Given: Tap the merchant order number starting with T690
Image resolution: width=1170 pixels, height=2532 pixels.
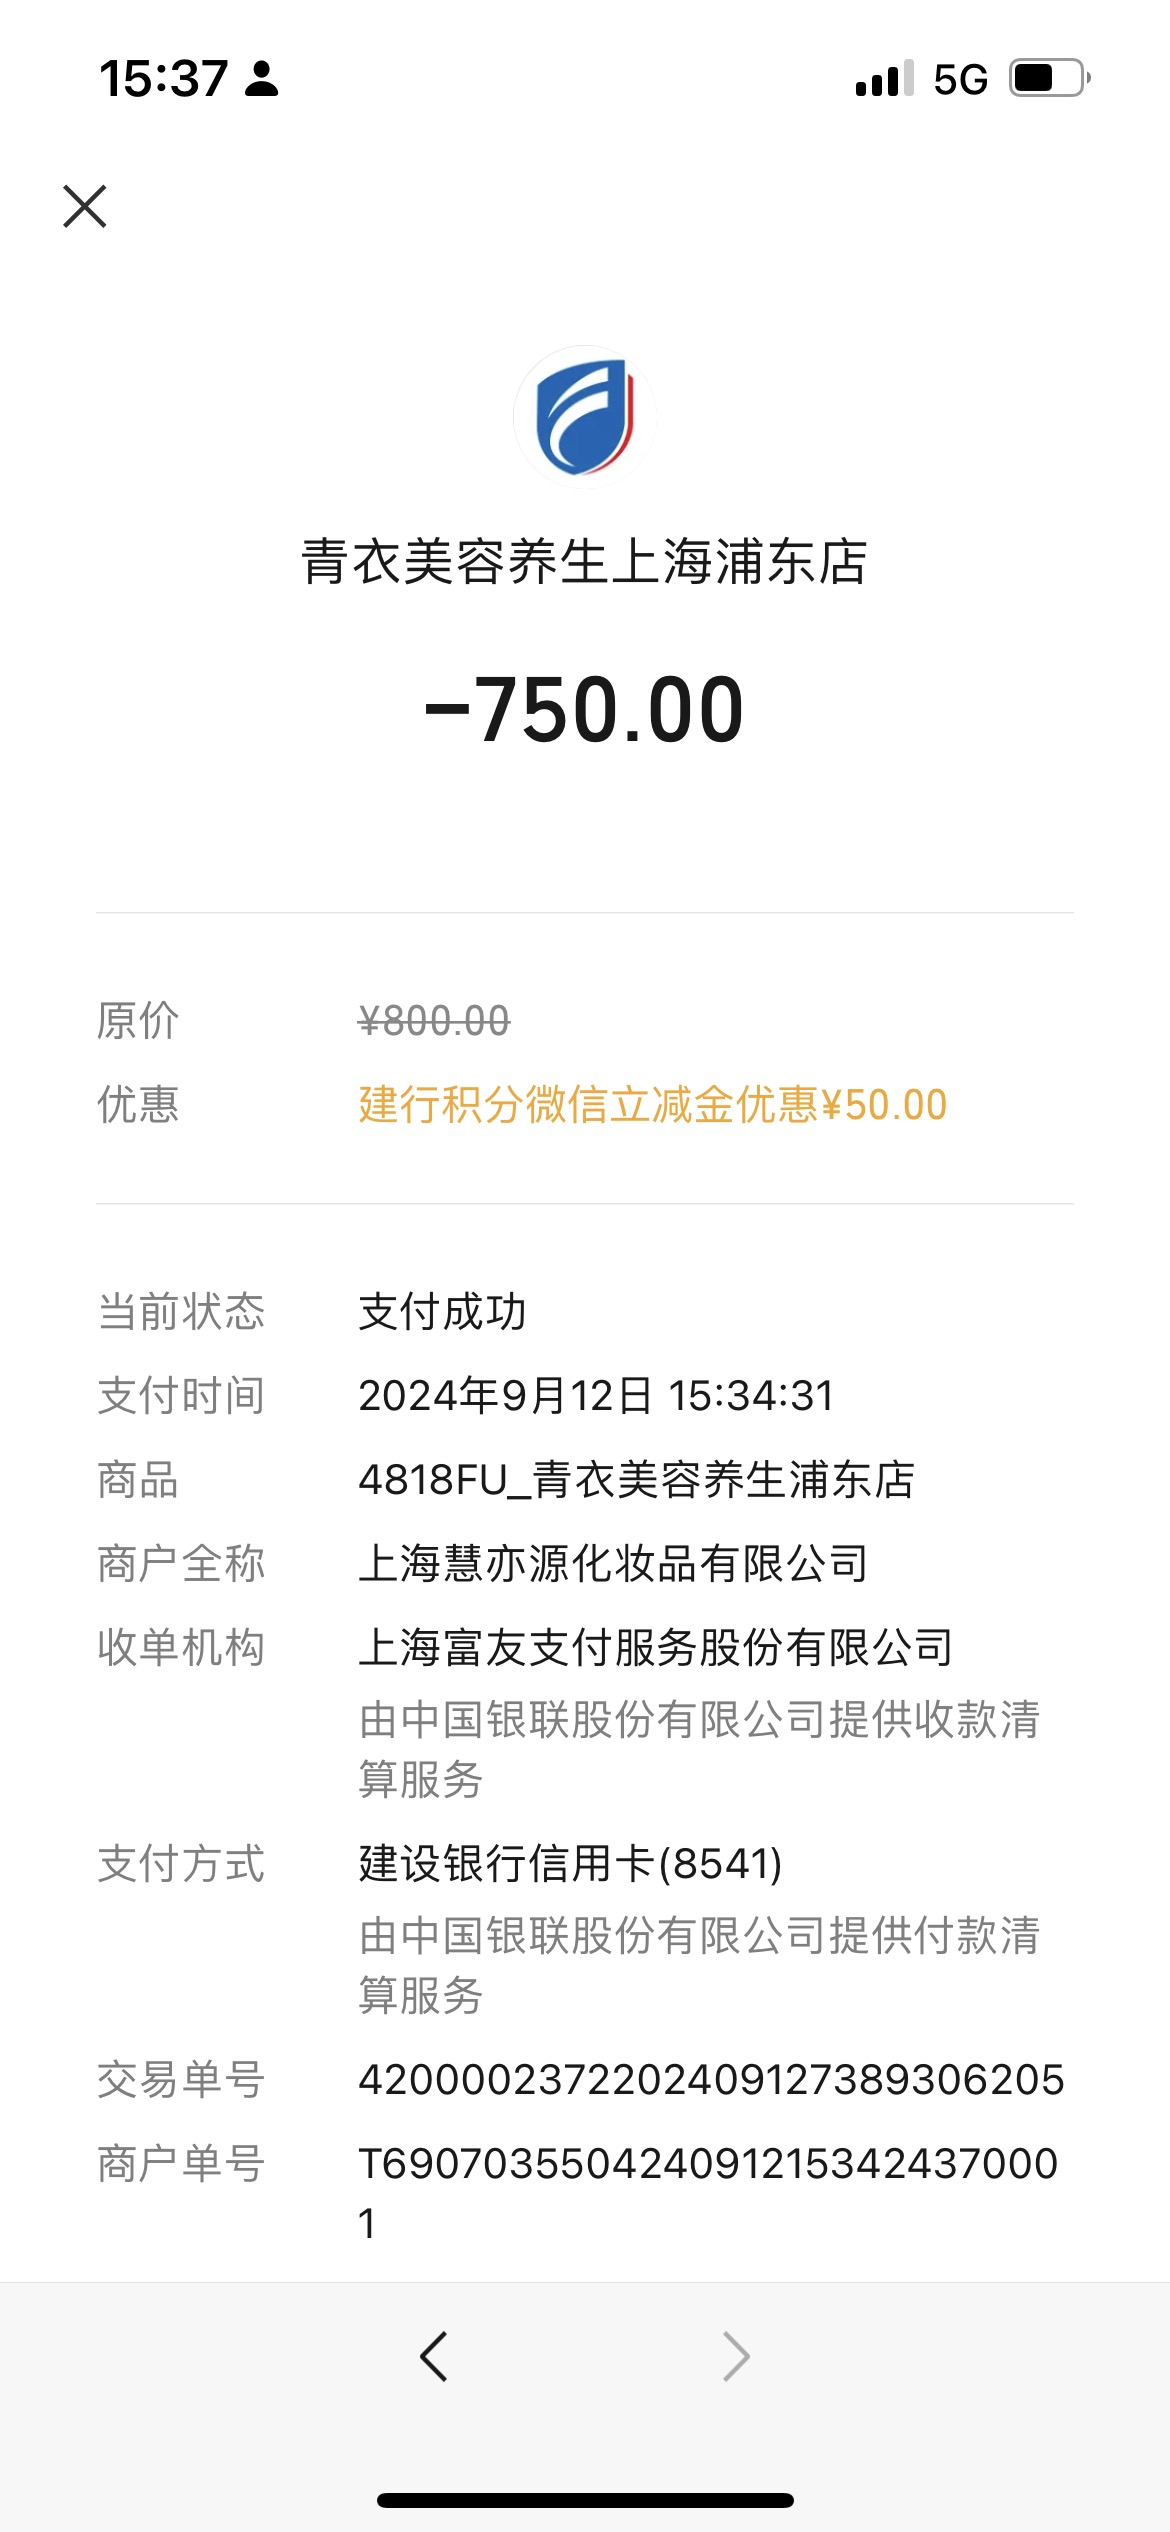Looking at the screenshot, I should (x=708, y=2193).
